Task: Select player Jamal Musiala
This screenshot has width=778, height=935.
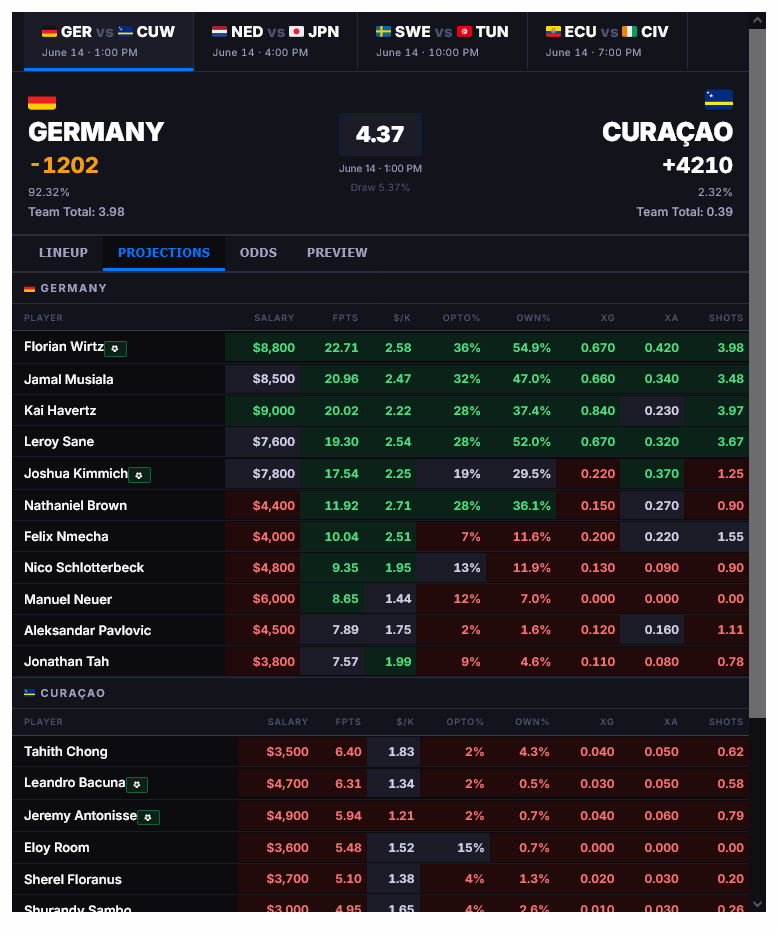Action: coord(69,379)
